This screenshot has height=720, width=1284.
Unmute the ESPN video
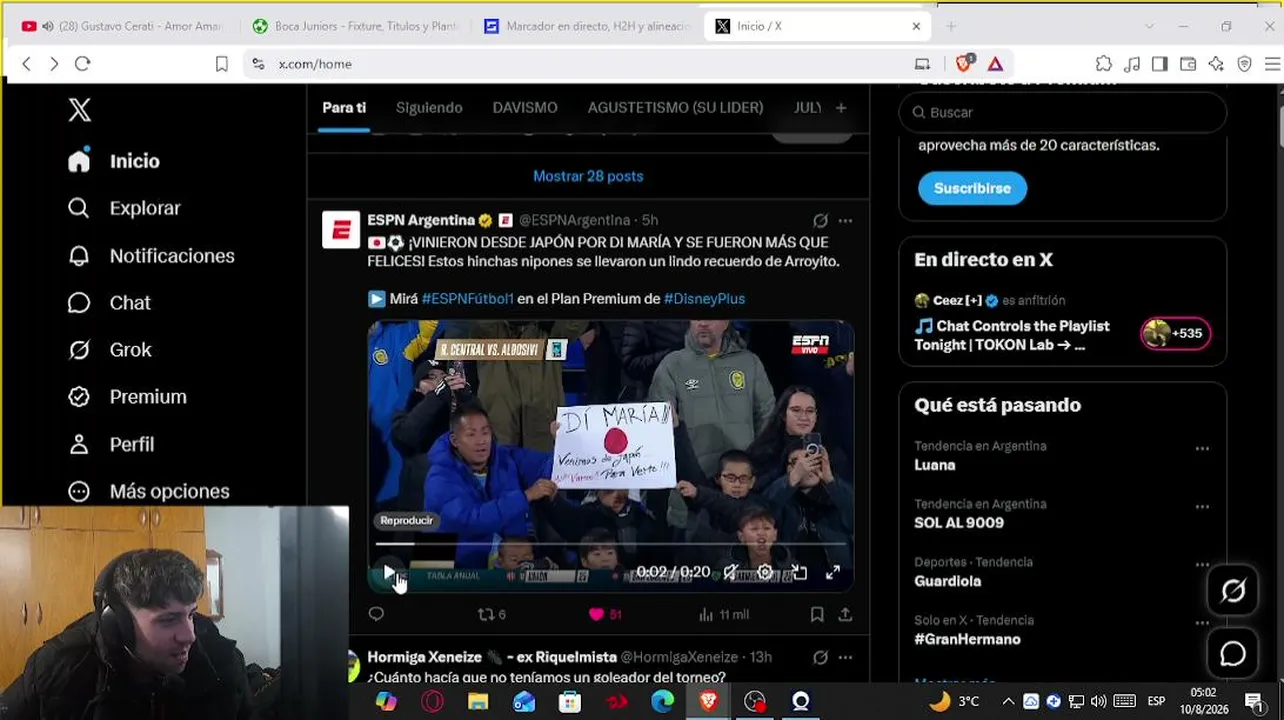click(x=731, y=573)
